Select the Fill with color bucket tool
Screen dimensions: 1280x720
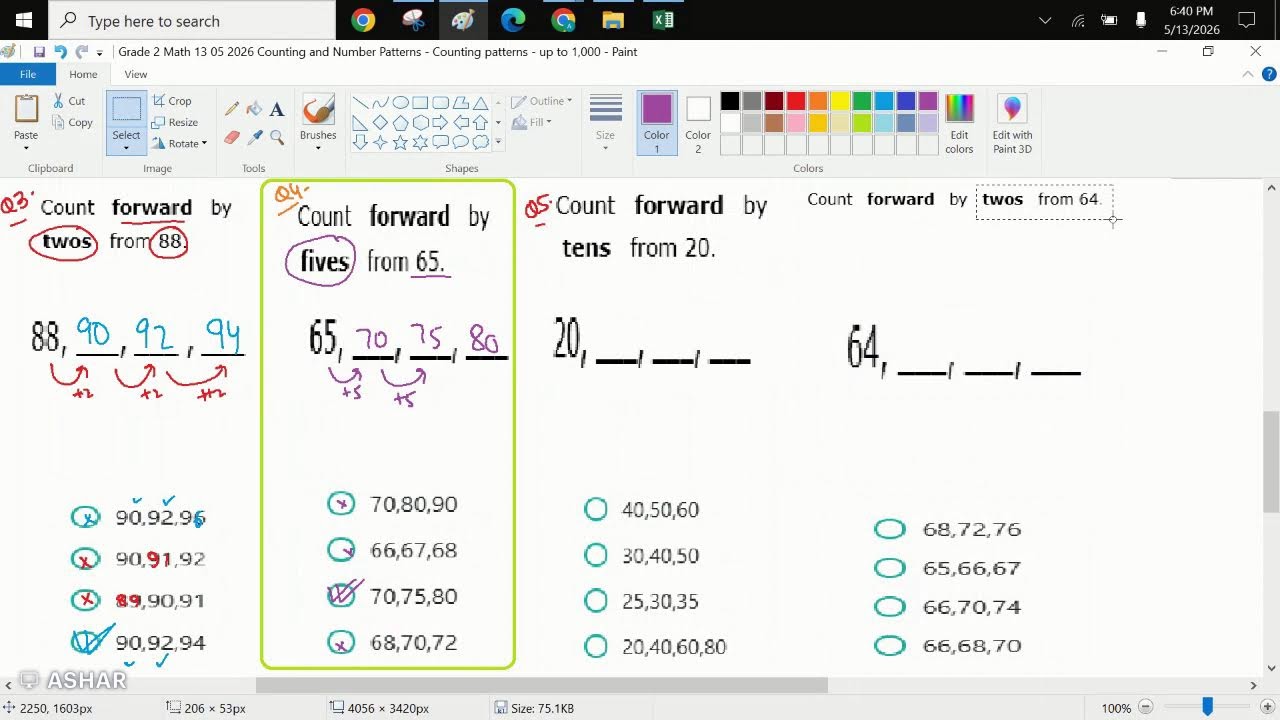click(x=254, y=108)
